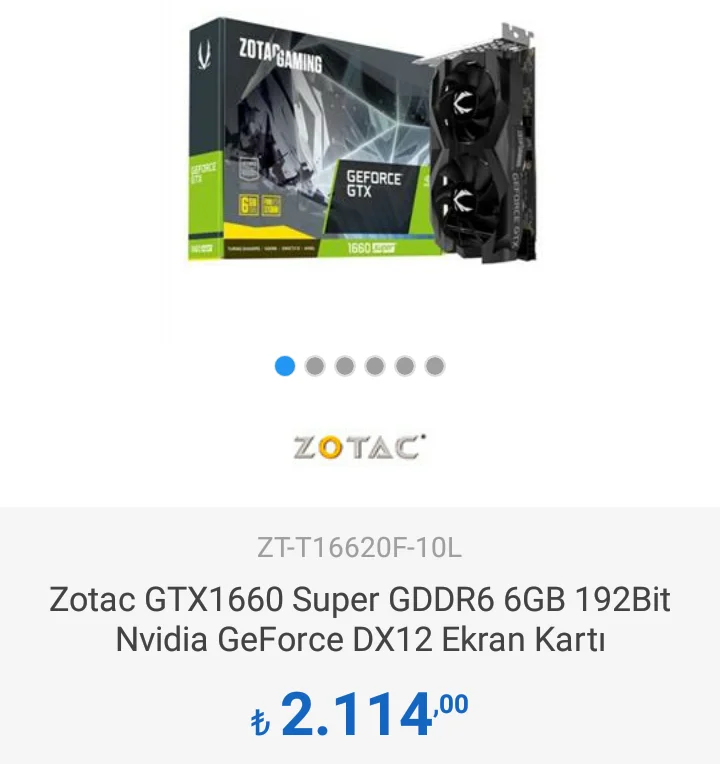Click the 1660 Super label on box
The image size is (720, 764).
(x=371, y=248)
